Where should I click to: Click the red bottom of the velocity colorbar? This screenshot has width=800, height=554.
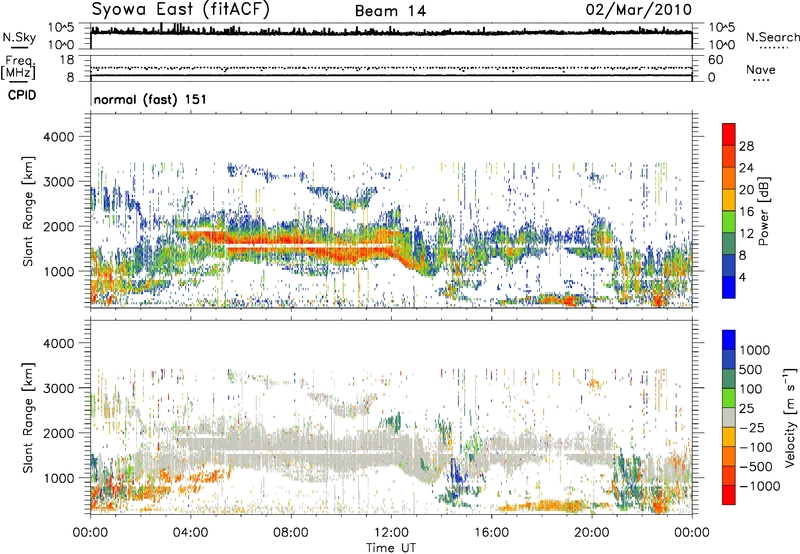[729, 495]
